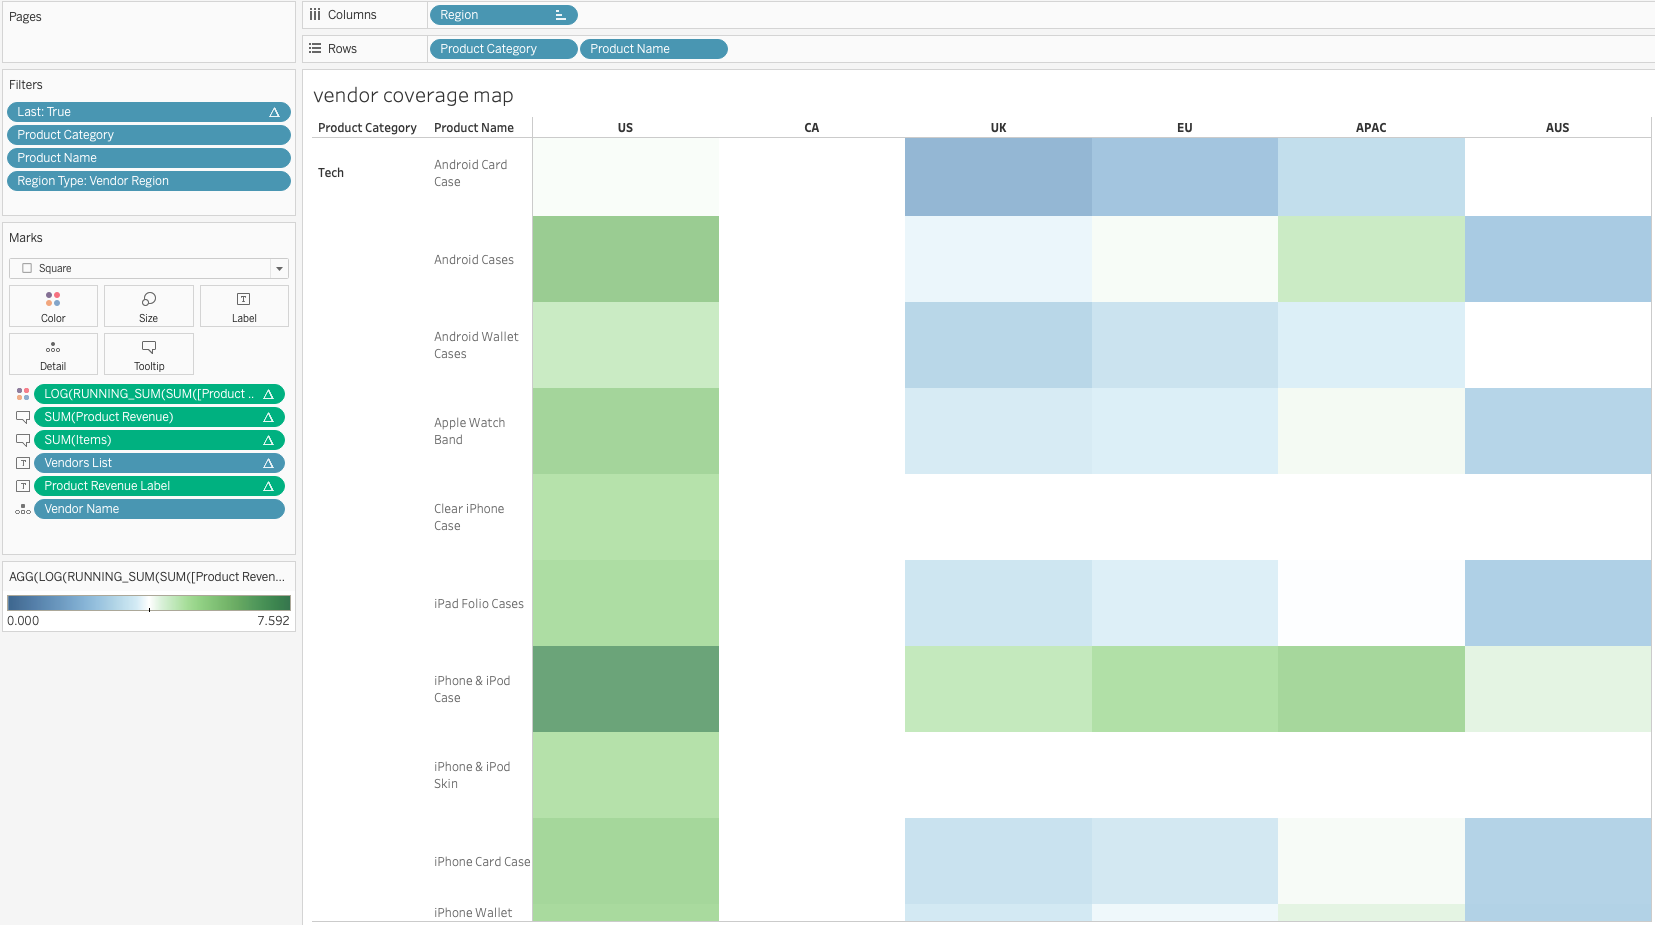Screen dimensions: 1655x925
Task: Select Region Type: Vendor Region filter
Action: coord(149,181)
